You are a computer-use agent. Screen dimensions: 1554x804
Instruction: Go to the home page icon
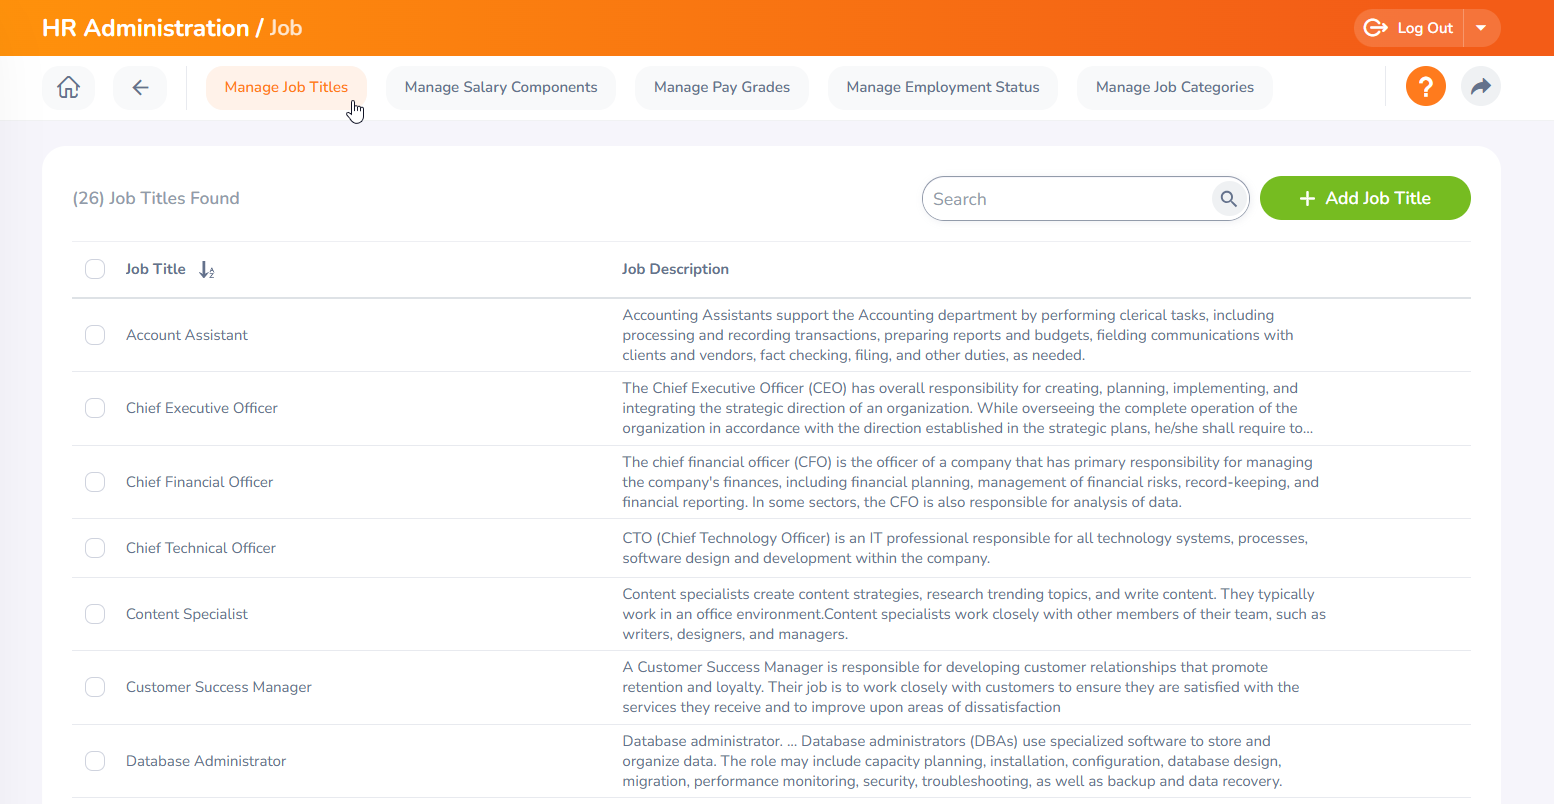(68, 87)
